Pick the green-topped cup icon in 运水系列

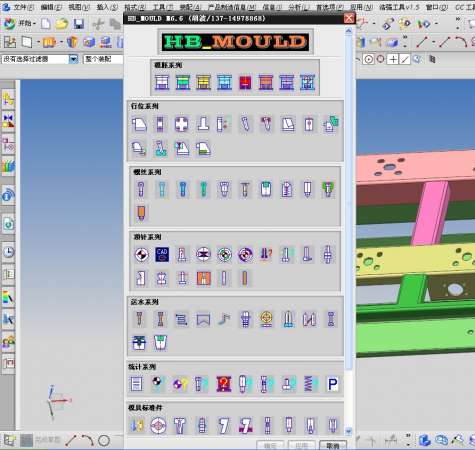pyautogui.click(x=160, y=343)
